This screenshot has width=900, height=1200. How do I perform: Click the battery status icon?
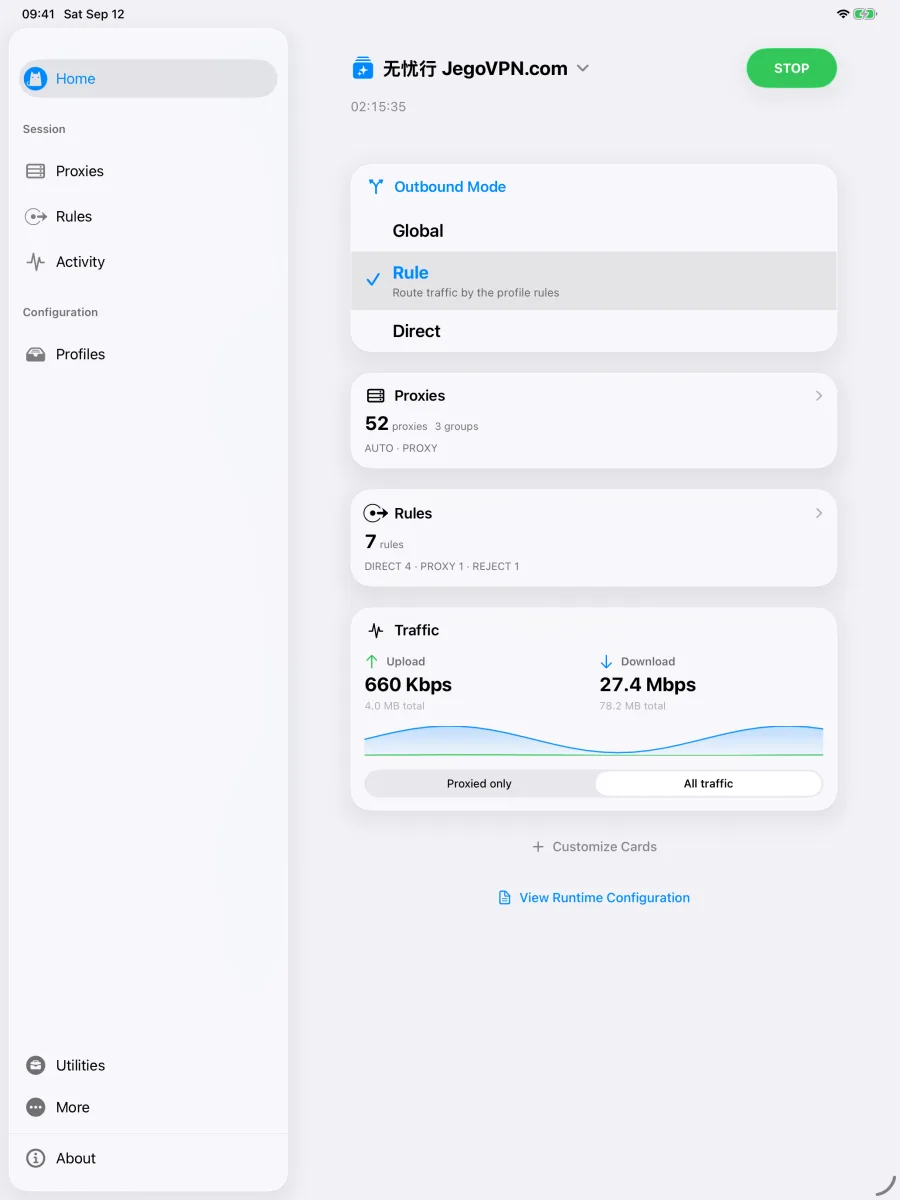pyautogui.click(x=866, y=14)
